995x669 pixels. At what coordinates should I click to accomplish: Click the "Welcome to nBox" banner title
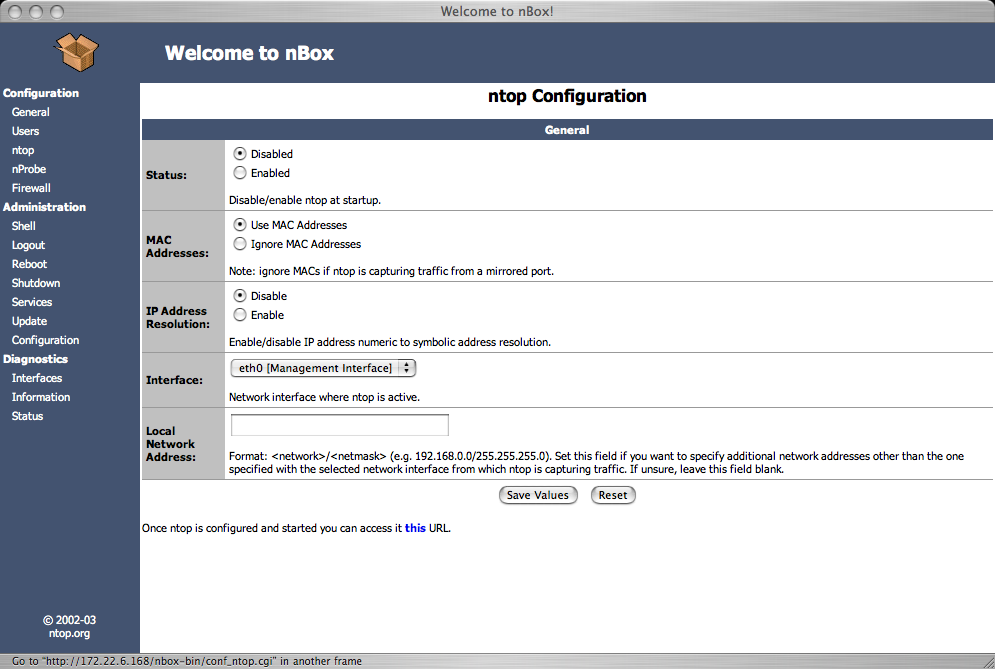tap(249, 53)
